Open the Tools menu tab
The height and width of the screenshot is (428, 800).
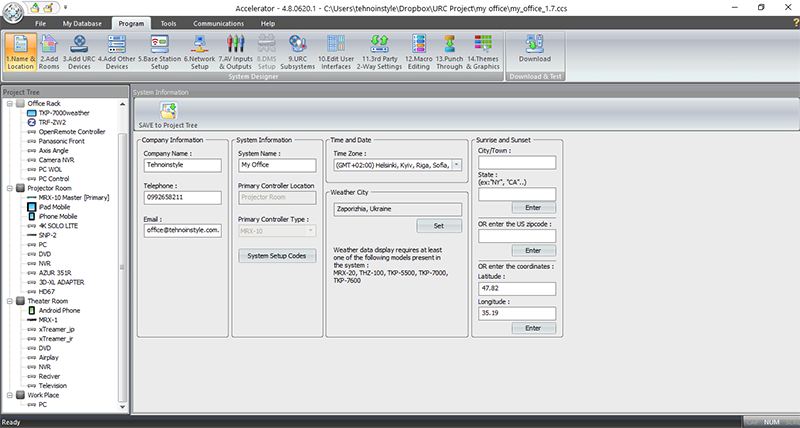coord(168,22)
